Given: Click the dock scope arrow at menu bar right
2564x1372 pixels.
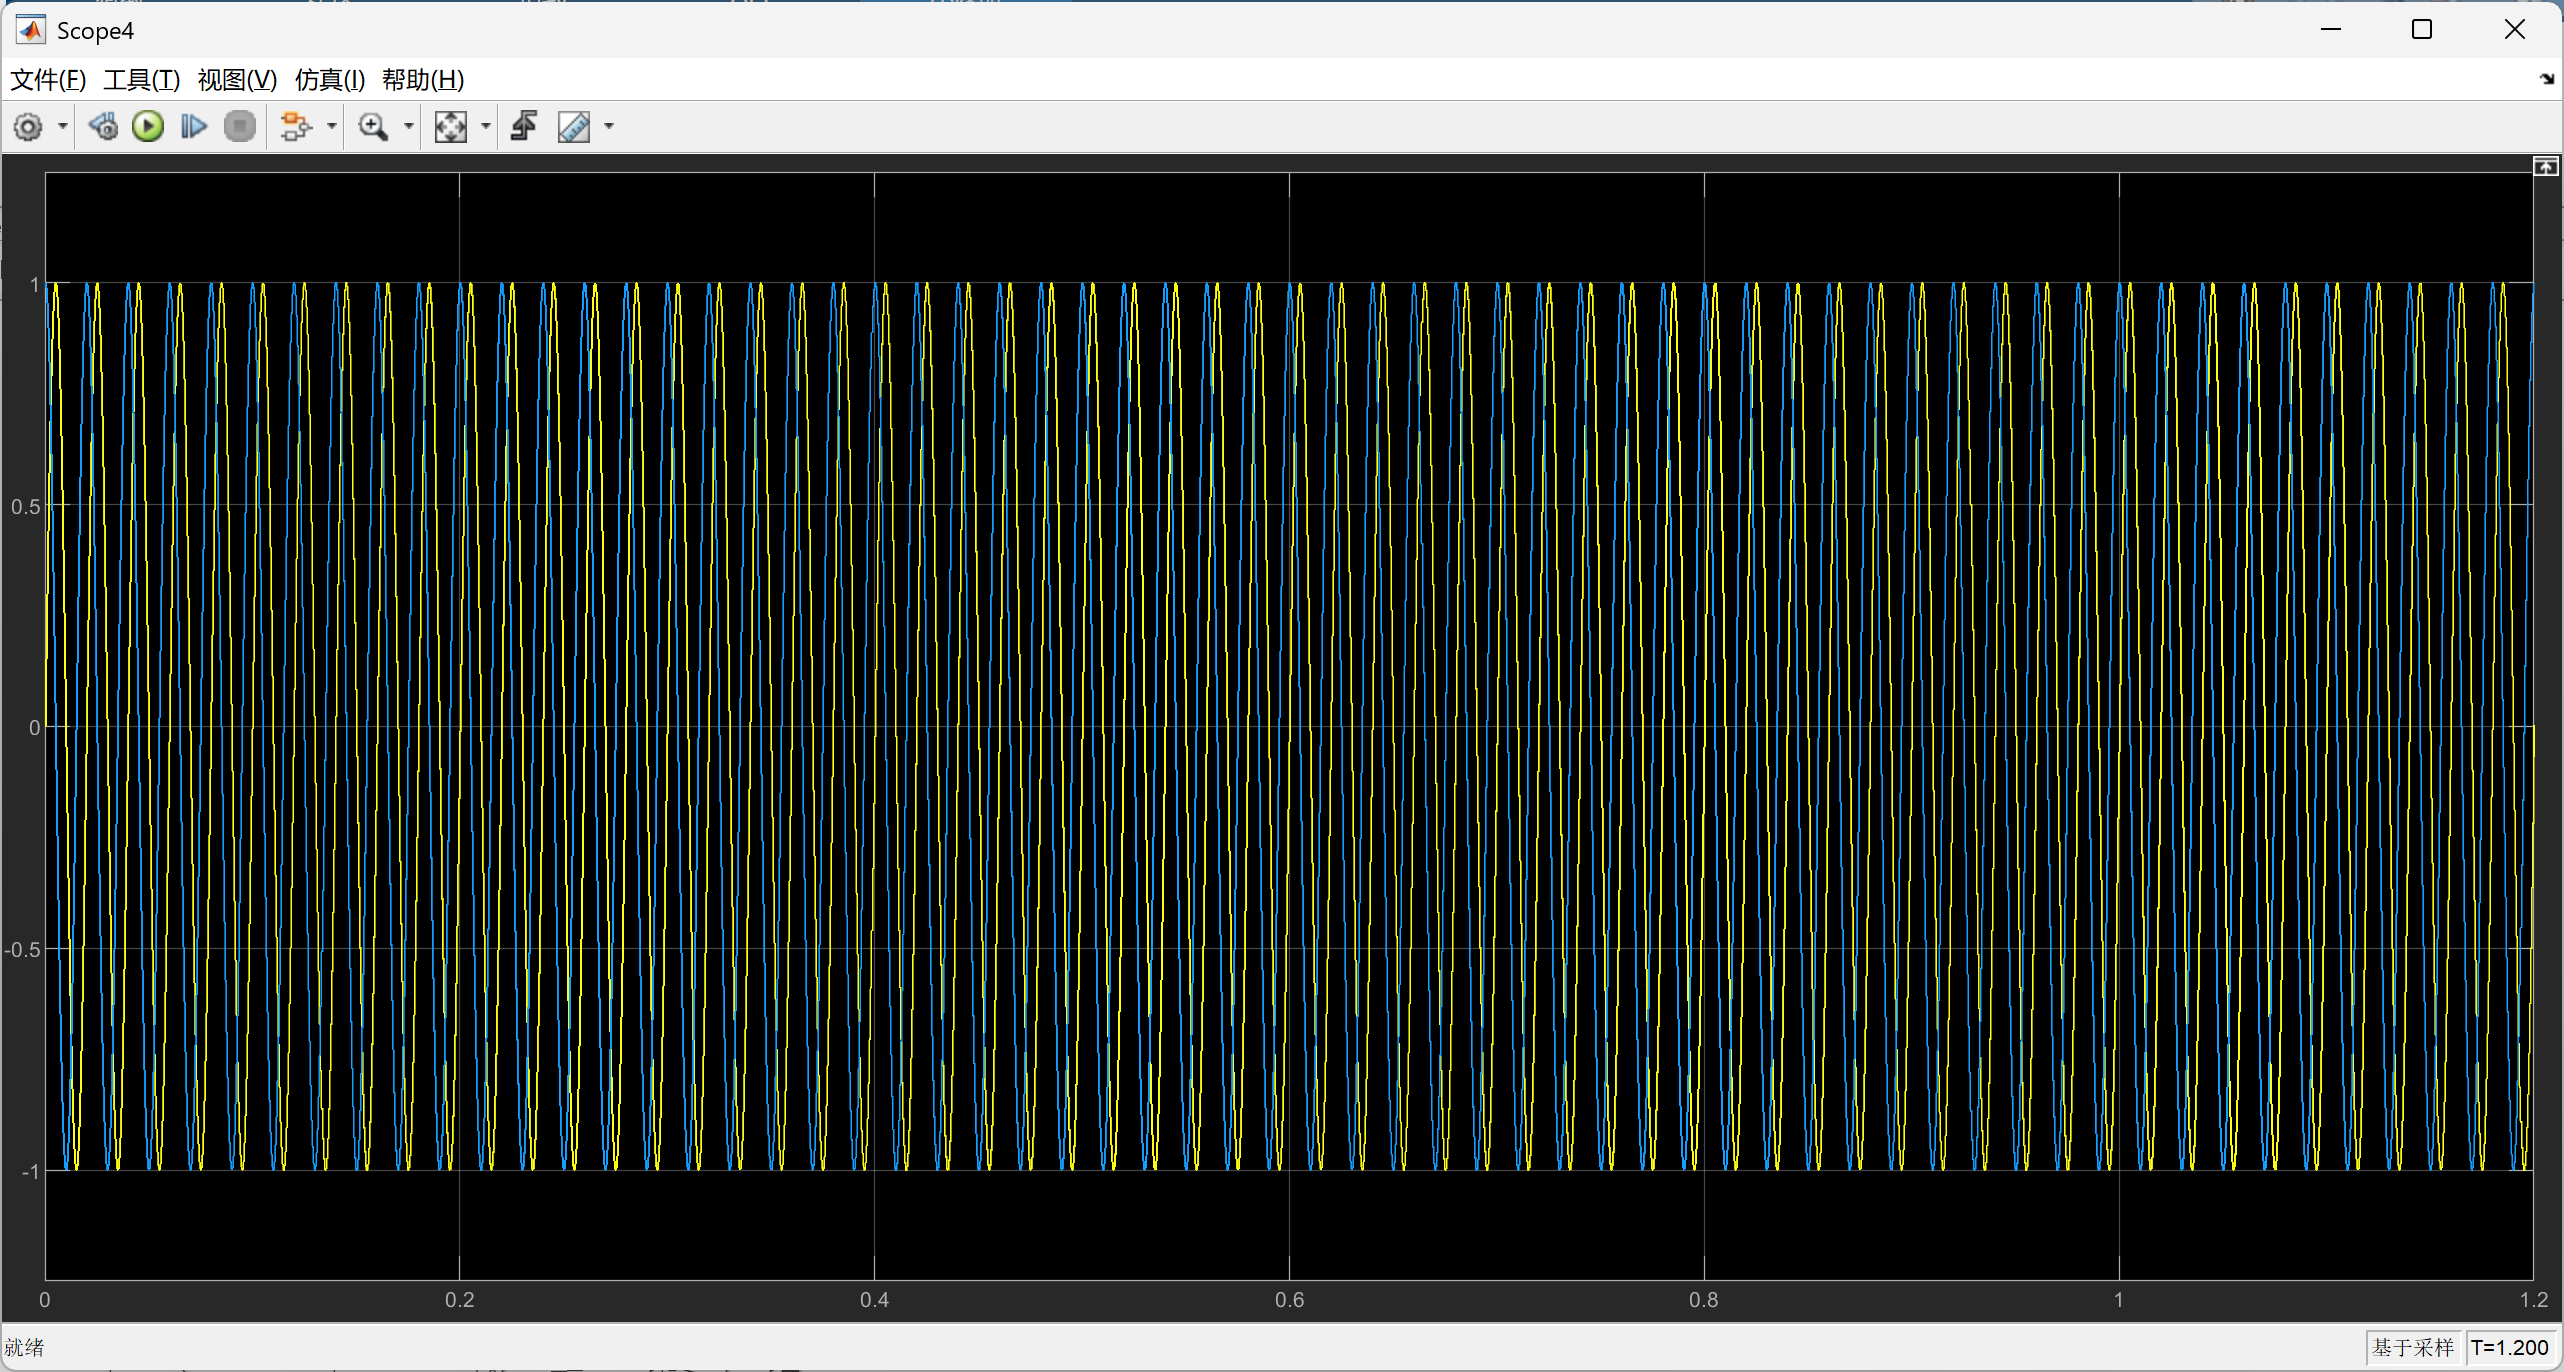Looking at the screenshot, I should click(x=2546, y=79).
